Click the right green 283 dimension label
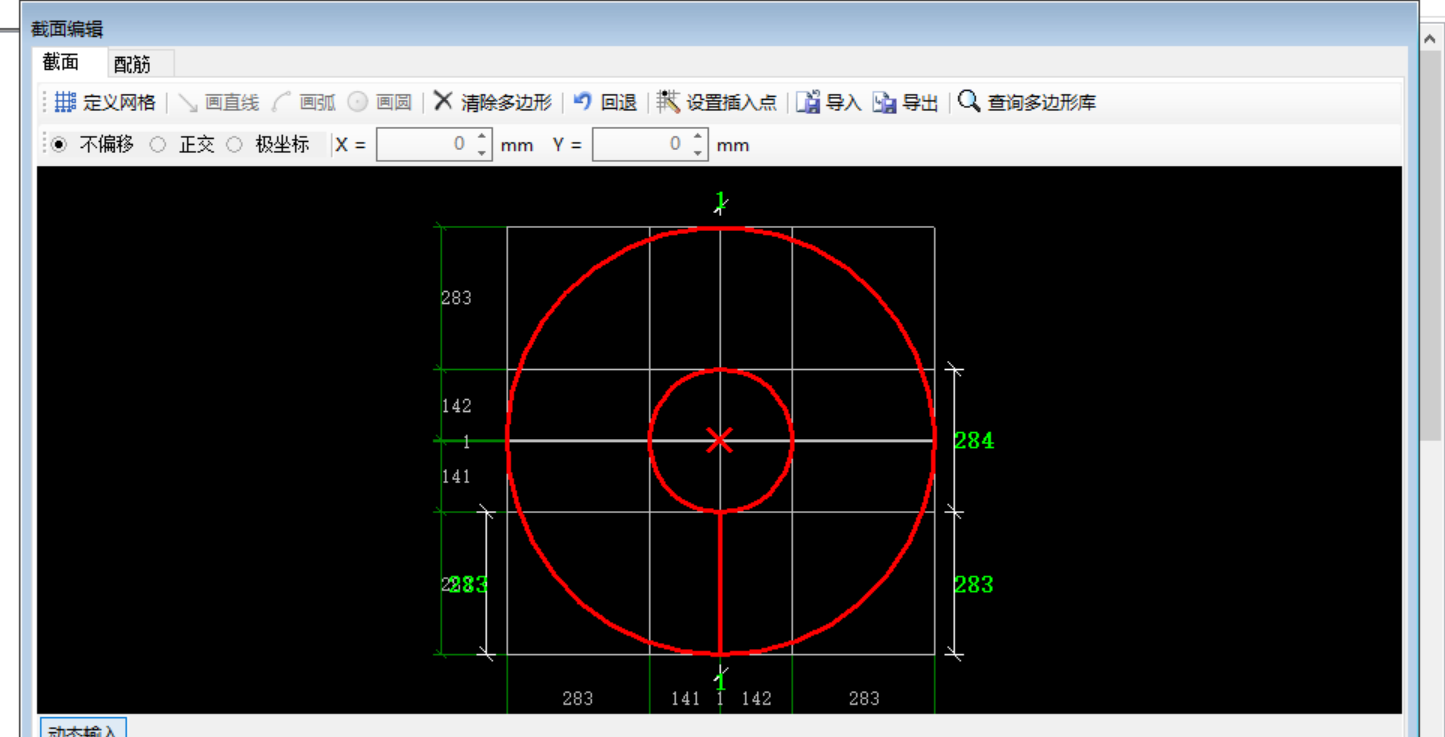This screenshot has width=1445, height=737. point(973,584)
